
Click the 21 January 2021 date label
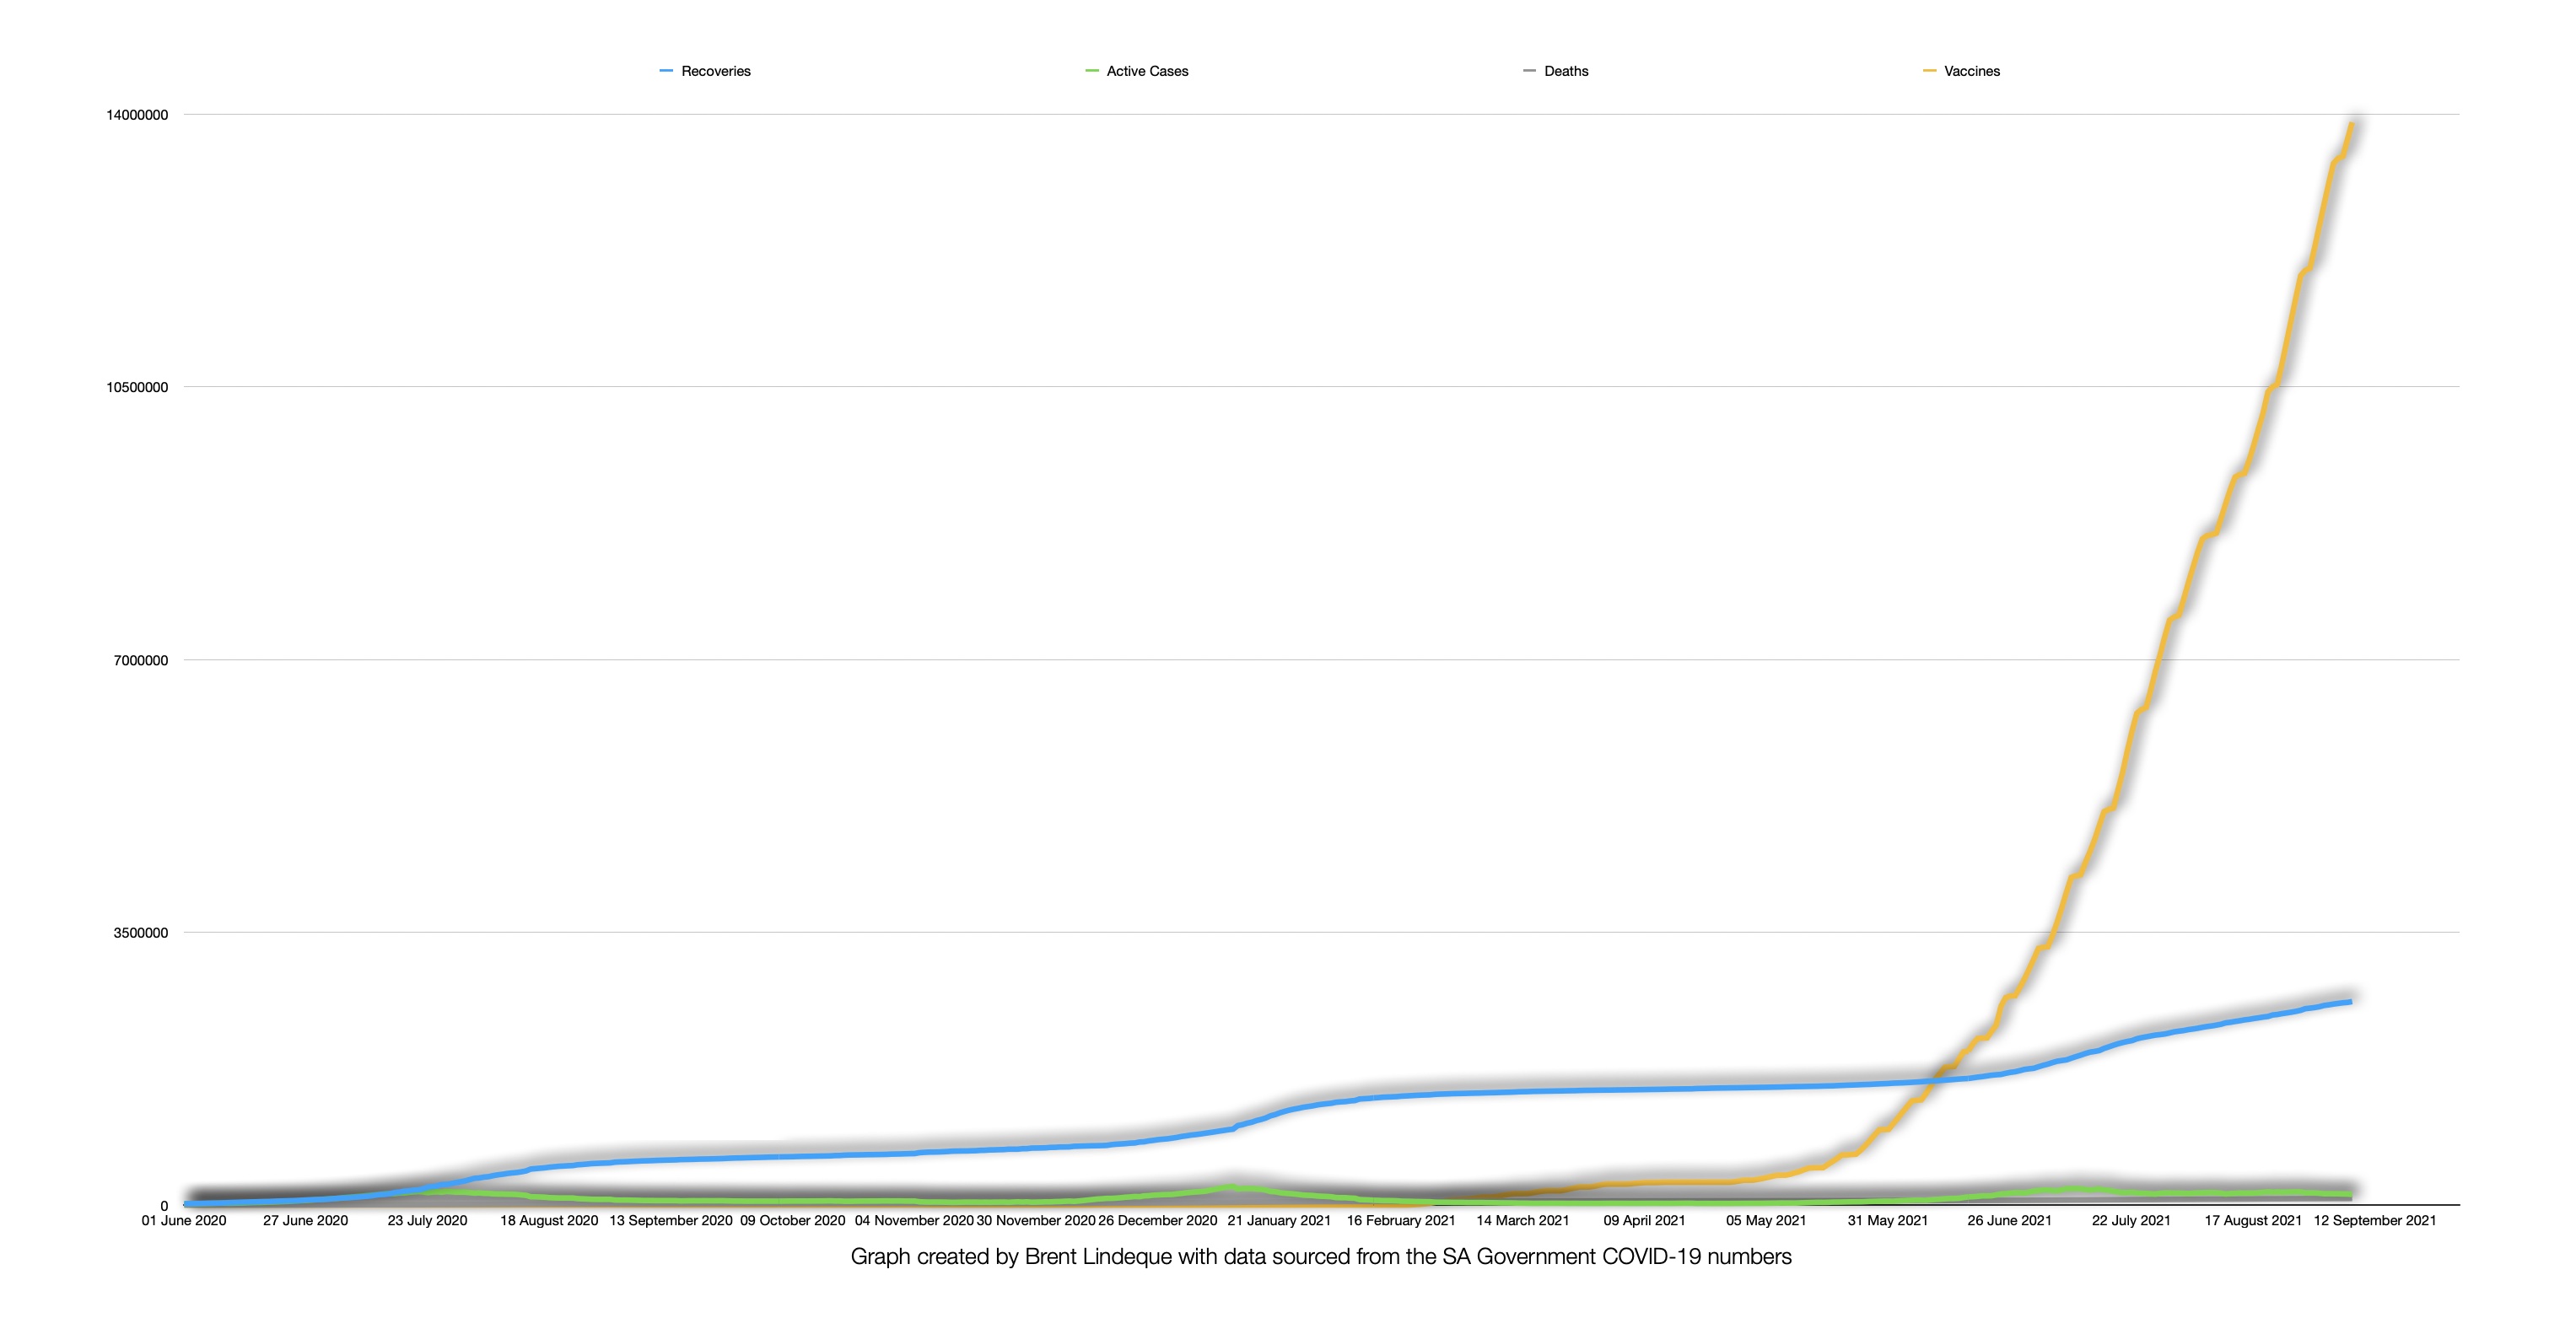pyautogui.click(x=1279, y=1220)
